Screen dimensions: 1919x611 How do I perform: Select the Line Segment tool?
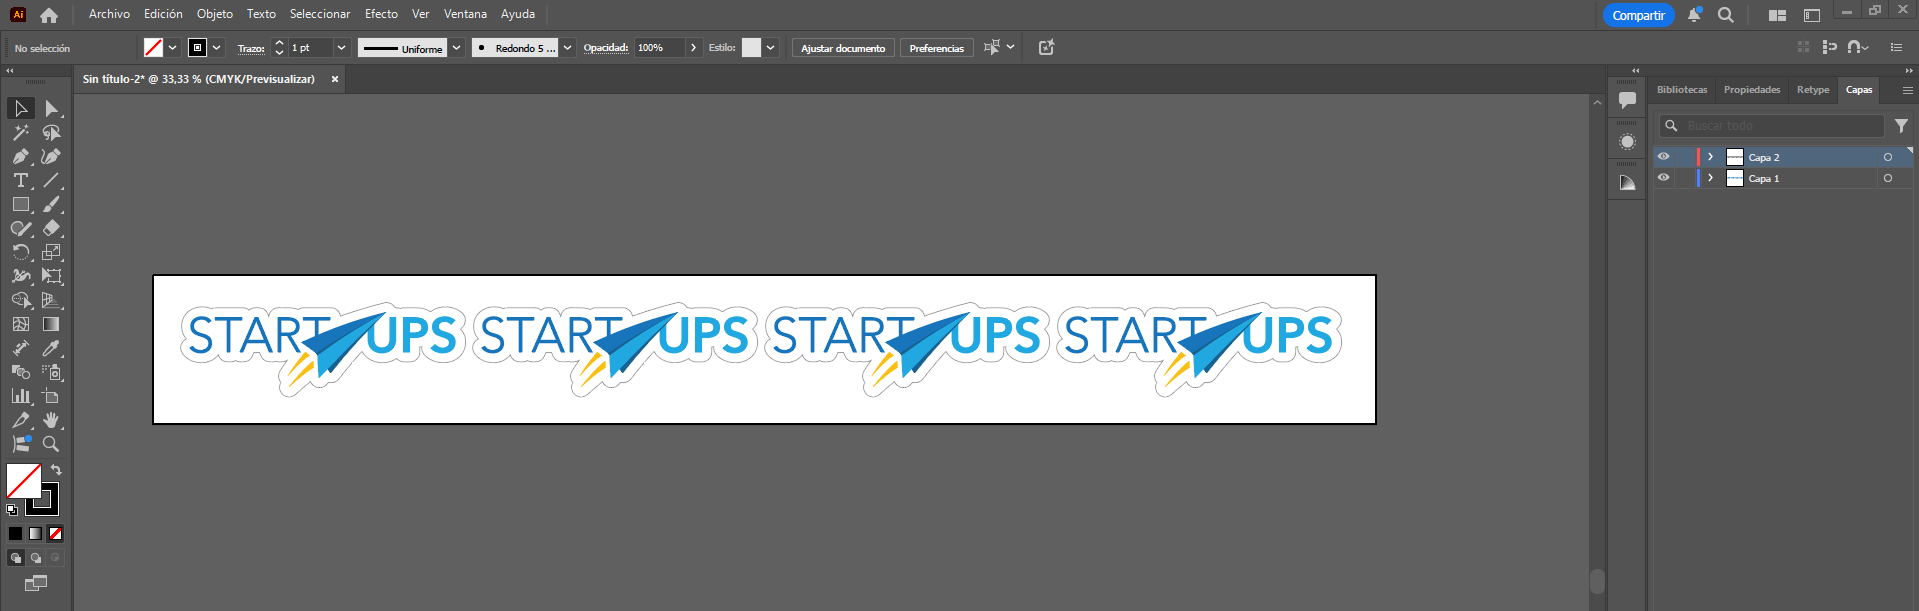[x=51, y=180]
